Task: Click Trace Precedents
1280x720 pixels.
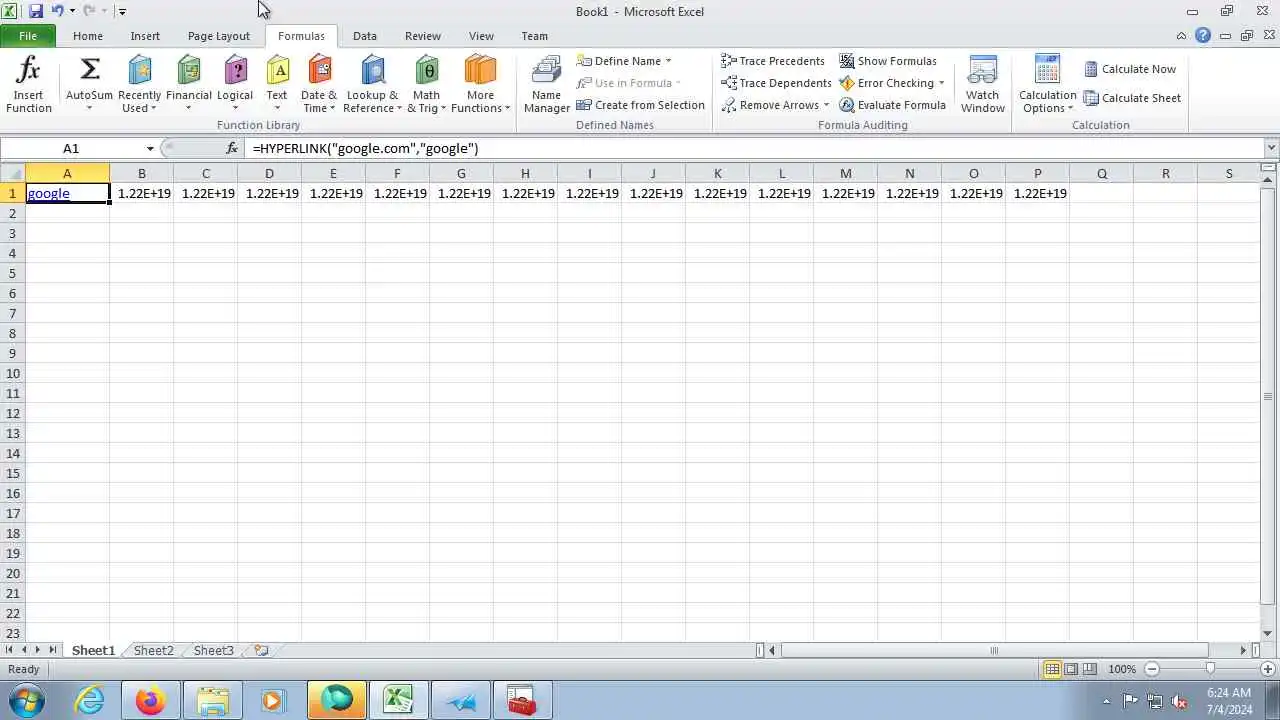Action: (773, 61)
